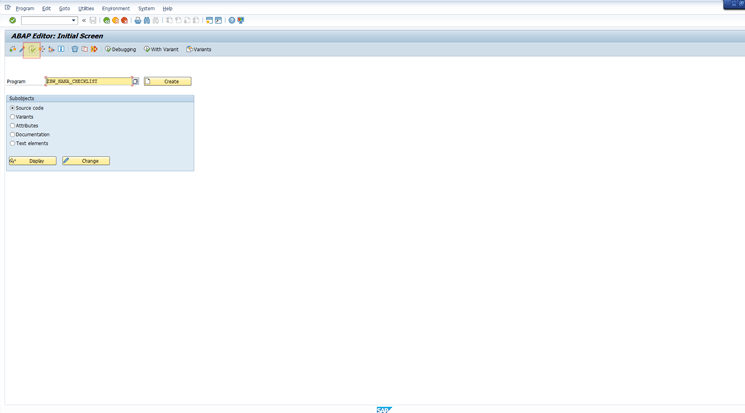This screenshot has height=413, width=745.
Task: Open the Edit menu
Action: (46, 9)
